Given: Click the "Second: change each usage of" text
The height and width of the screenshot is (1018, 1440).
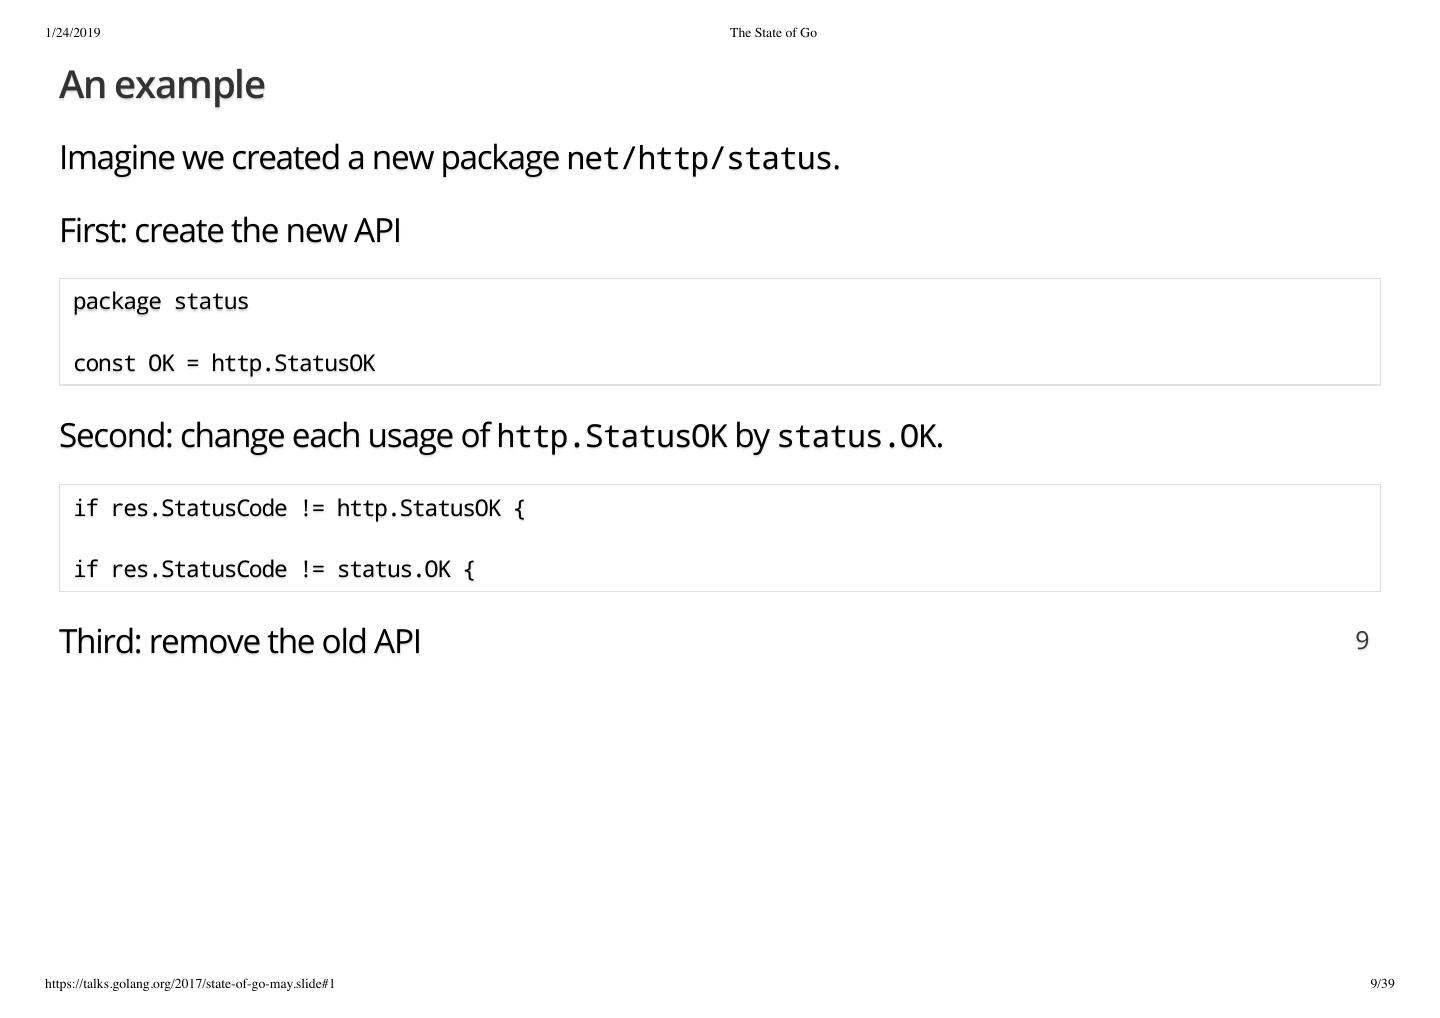Looking at the screenshot, I should click(x=275, y=436).
